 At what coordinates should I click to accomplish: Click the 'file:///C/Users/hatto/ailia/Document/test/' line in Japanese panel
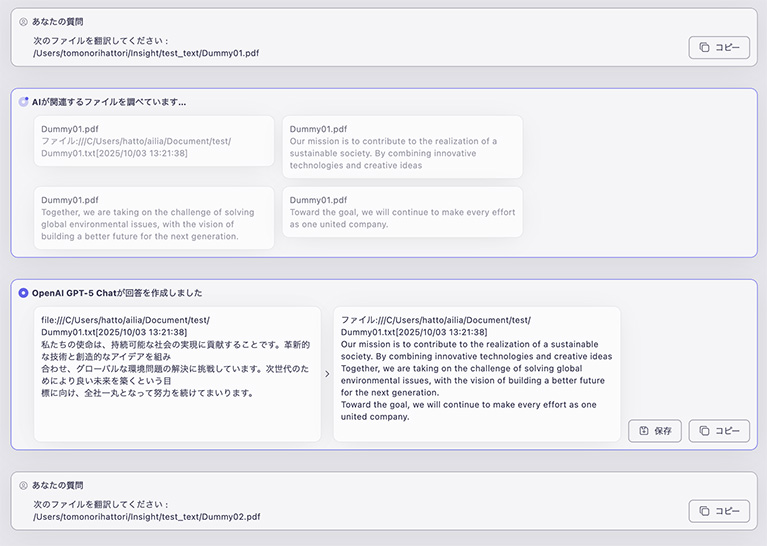pyautogui.click(x=125, y=320)
